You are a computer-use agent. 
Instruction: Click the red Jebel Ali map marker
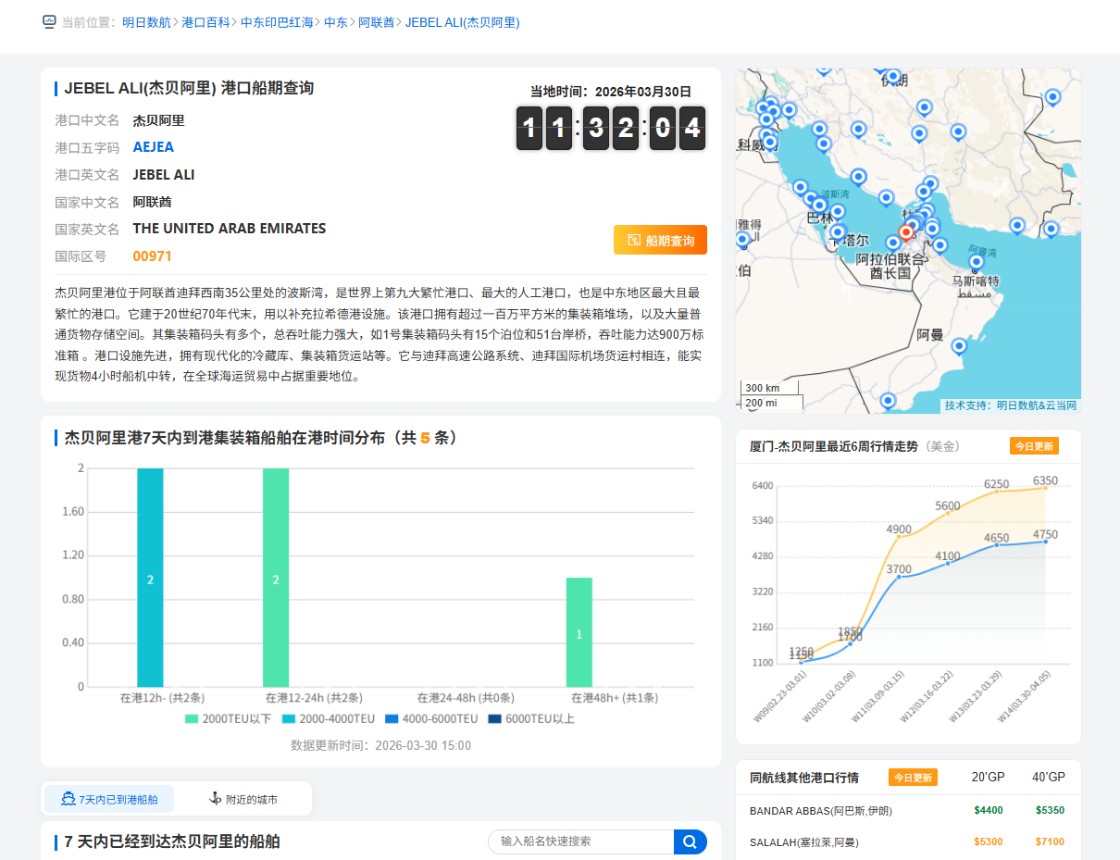[906, 232]
